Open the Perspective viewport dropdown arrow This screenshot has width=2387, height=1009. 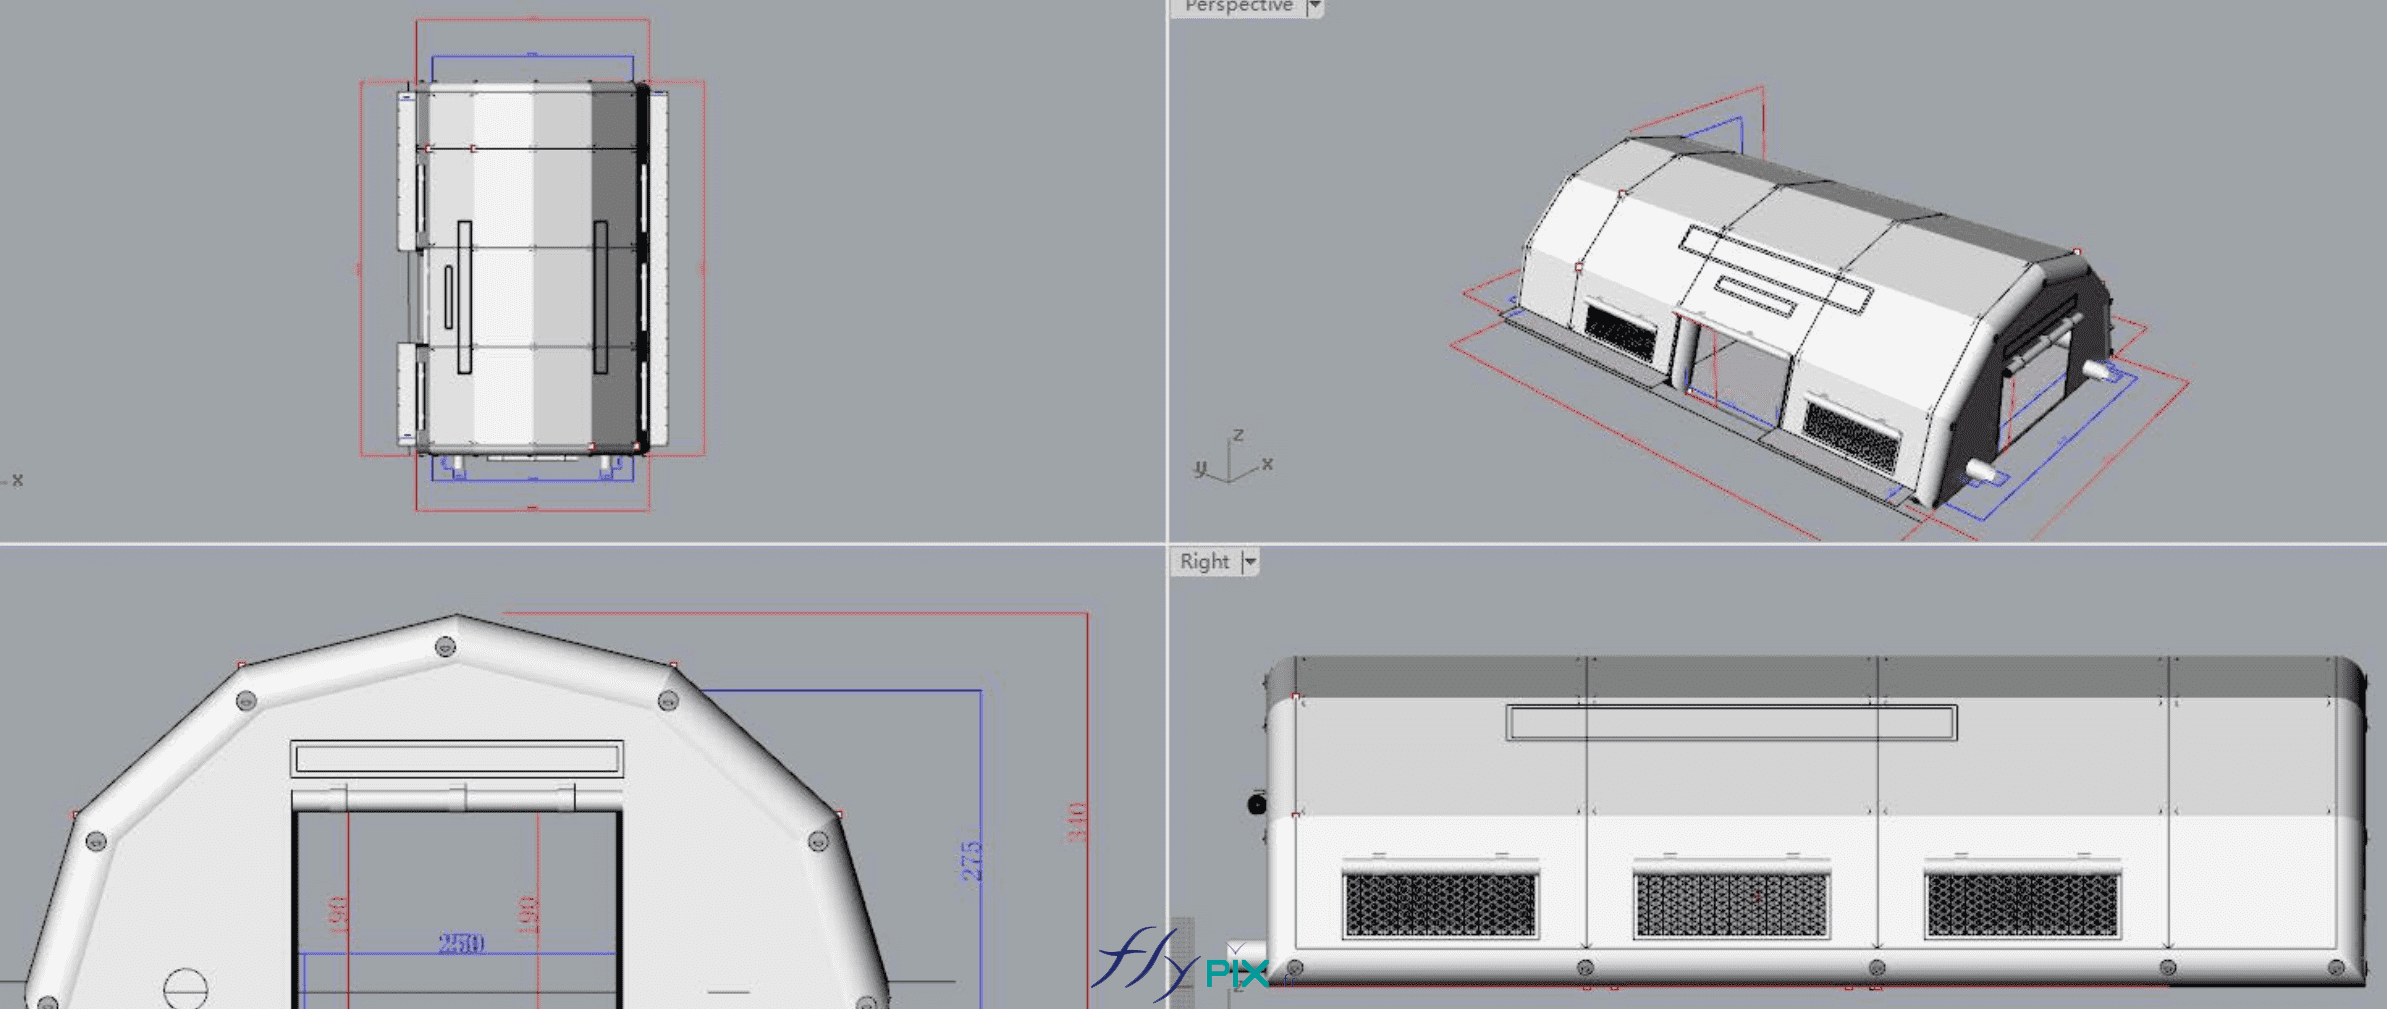1312,7
